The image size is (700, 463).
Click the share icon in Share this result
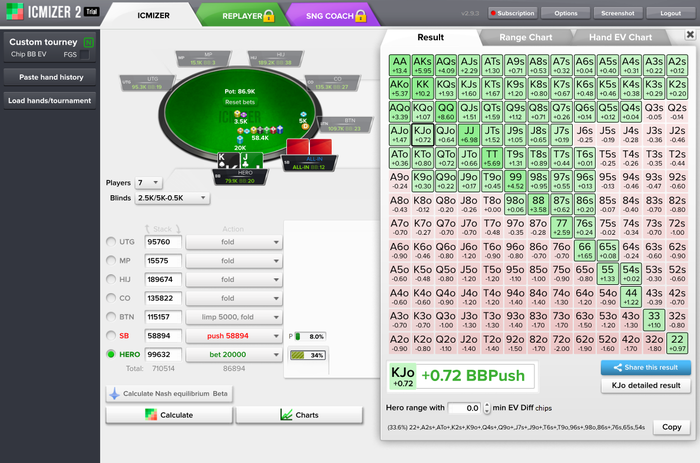point(618,367)
